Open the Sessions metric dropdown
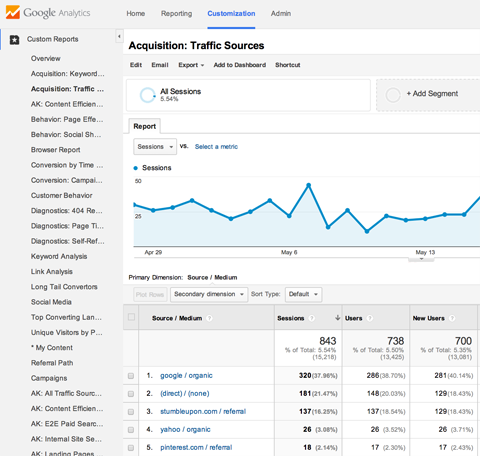Viewport: 480px width, 456px height. 155,147
